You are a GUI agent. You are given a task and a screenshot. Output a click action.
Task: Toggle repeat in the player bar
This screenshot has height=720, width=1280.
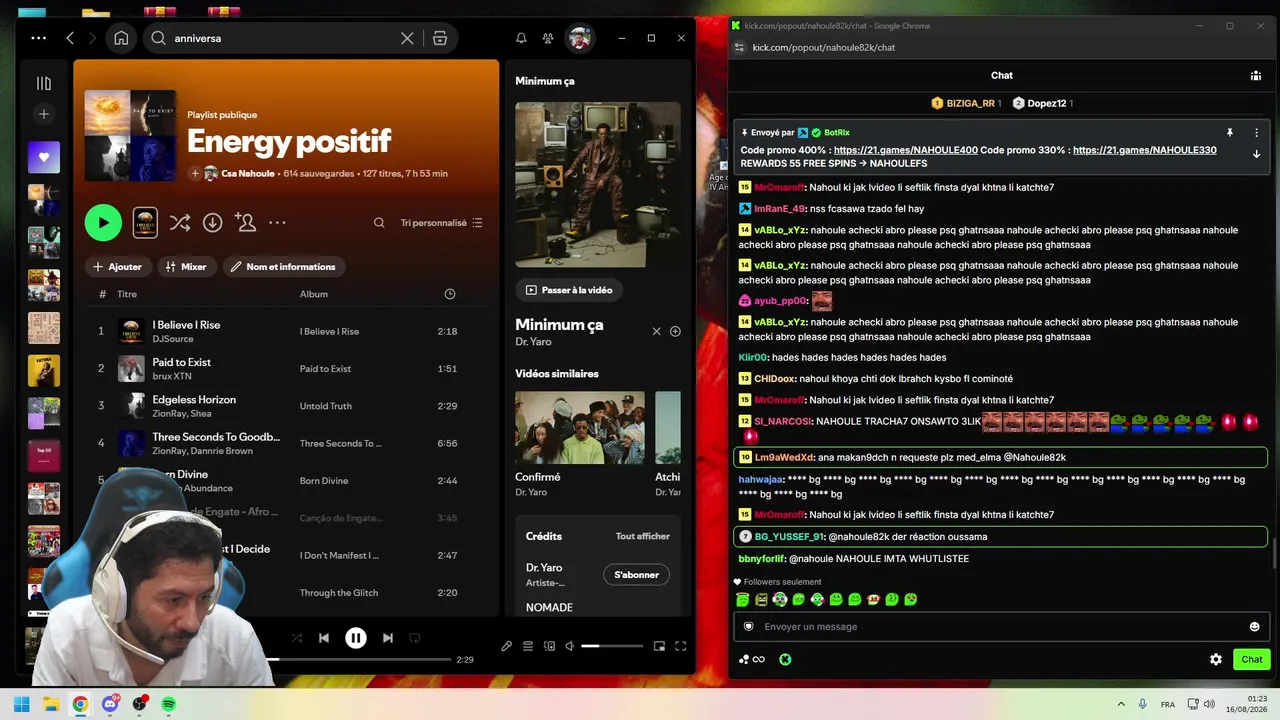click(415, 638)
